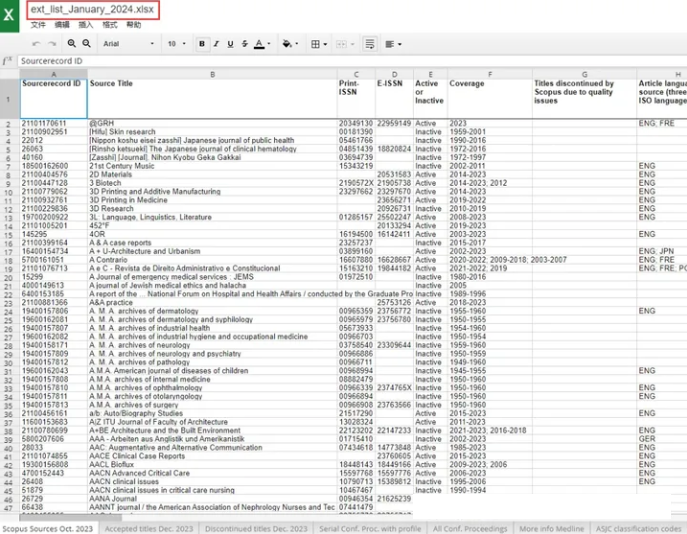The width and height of the screenshot is (687, 534).
Task: Toggle italic formatting
Action: [216, 44]
